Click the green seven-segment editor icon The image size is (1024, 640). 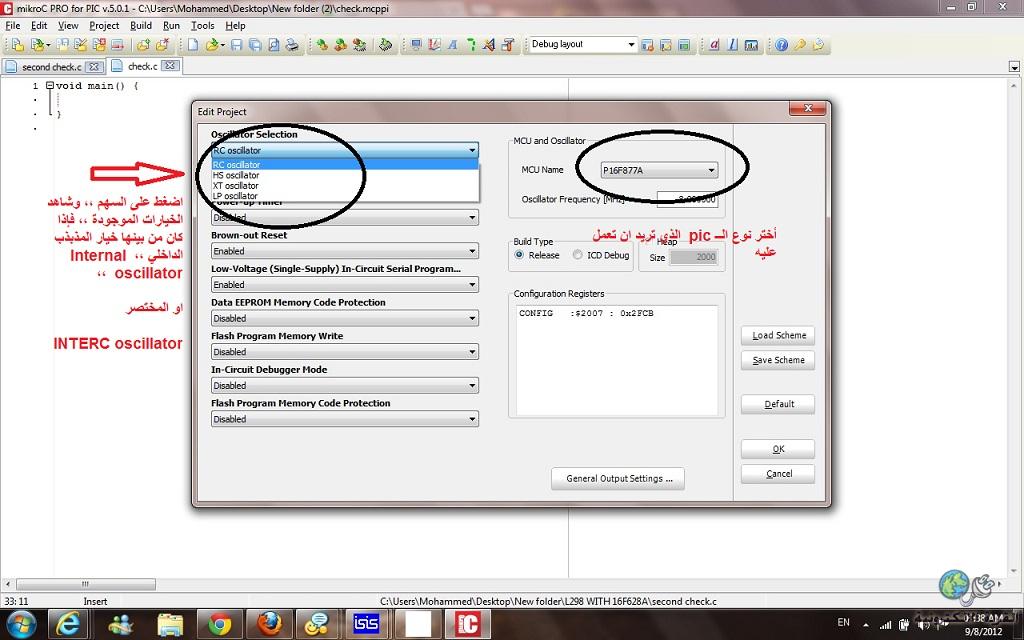click(471, 45)
